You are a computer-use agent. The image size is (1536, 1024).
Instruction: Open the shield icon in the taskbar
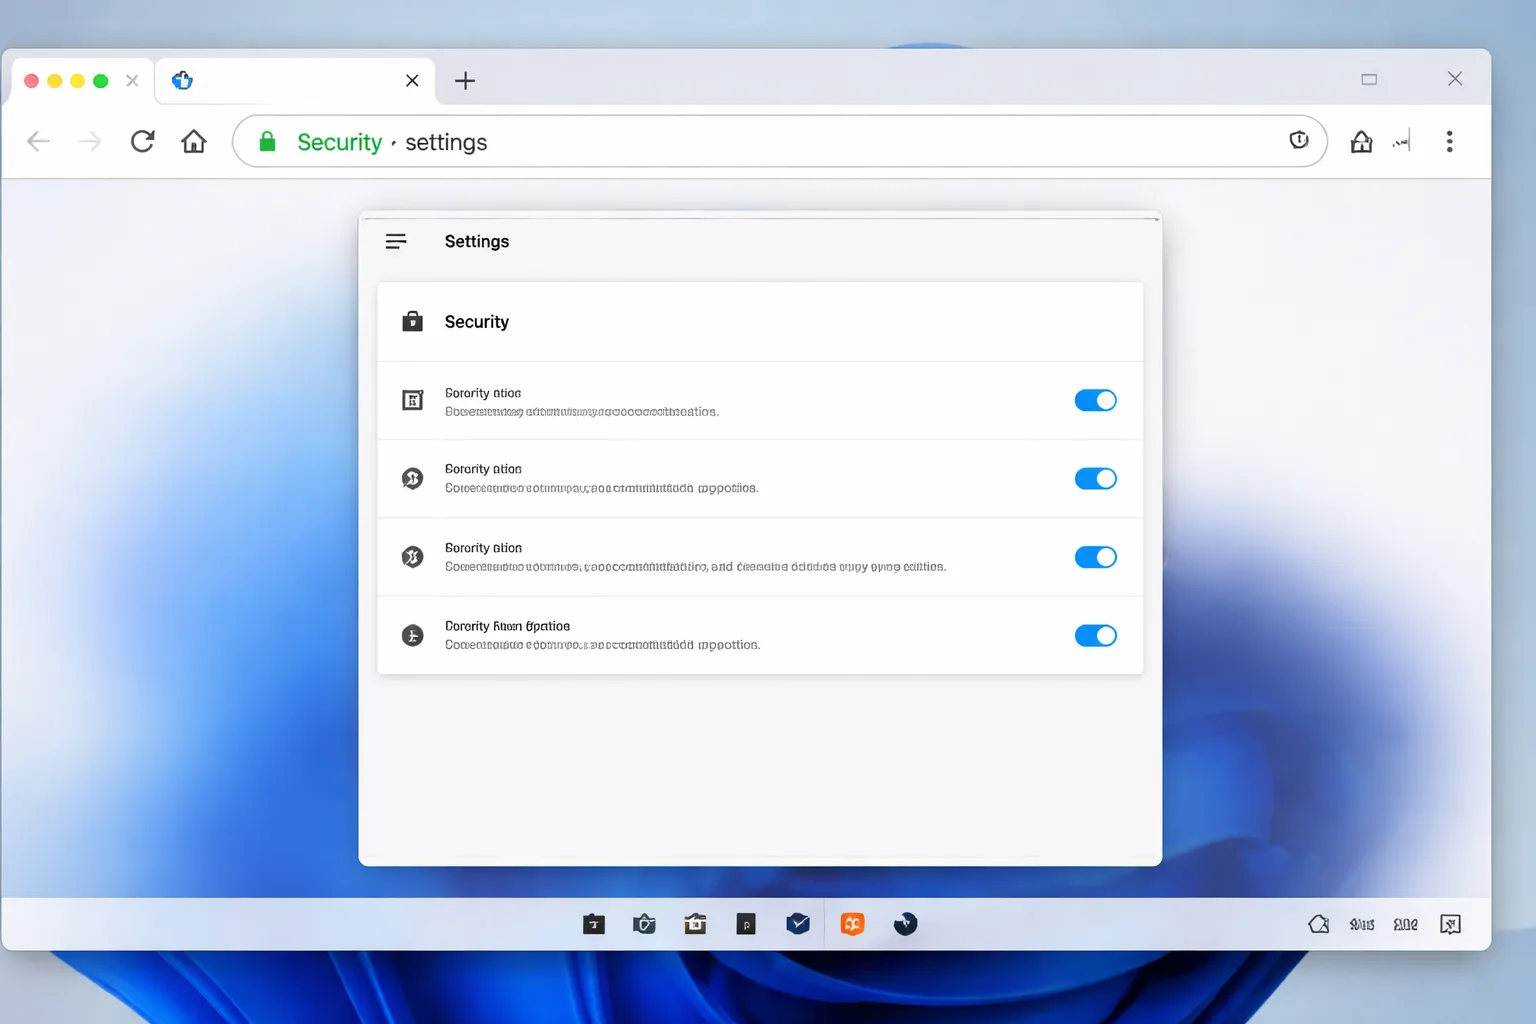644,924
